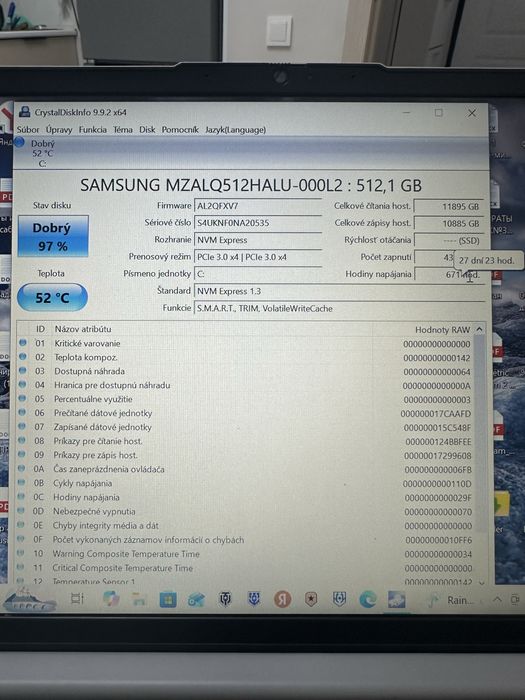Open Microsoft Edge from the taskbar
Viewport: 525px width, 700px height.
click(x=368, y=599)
